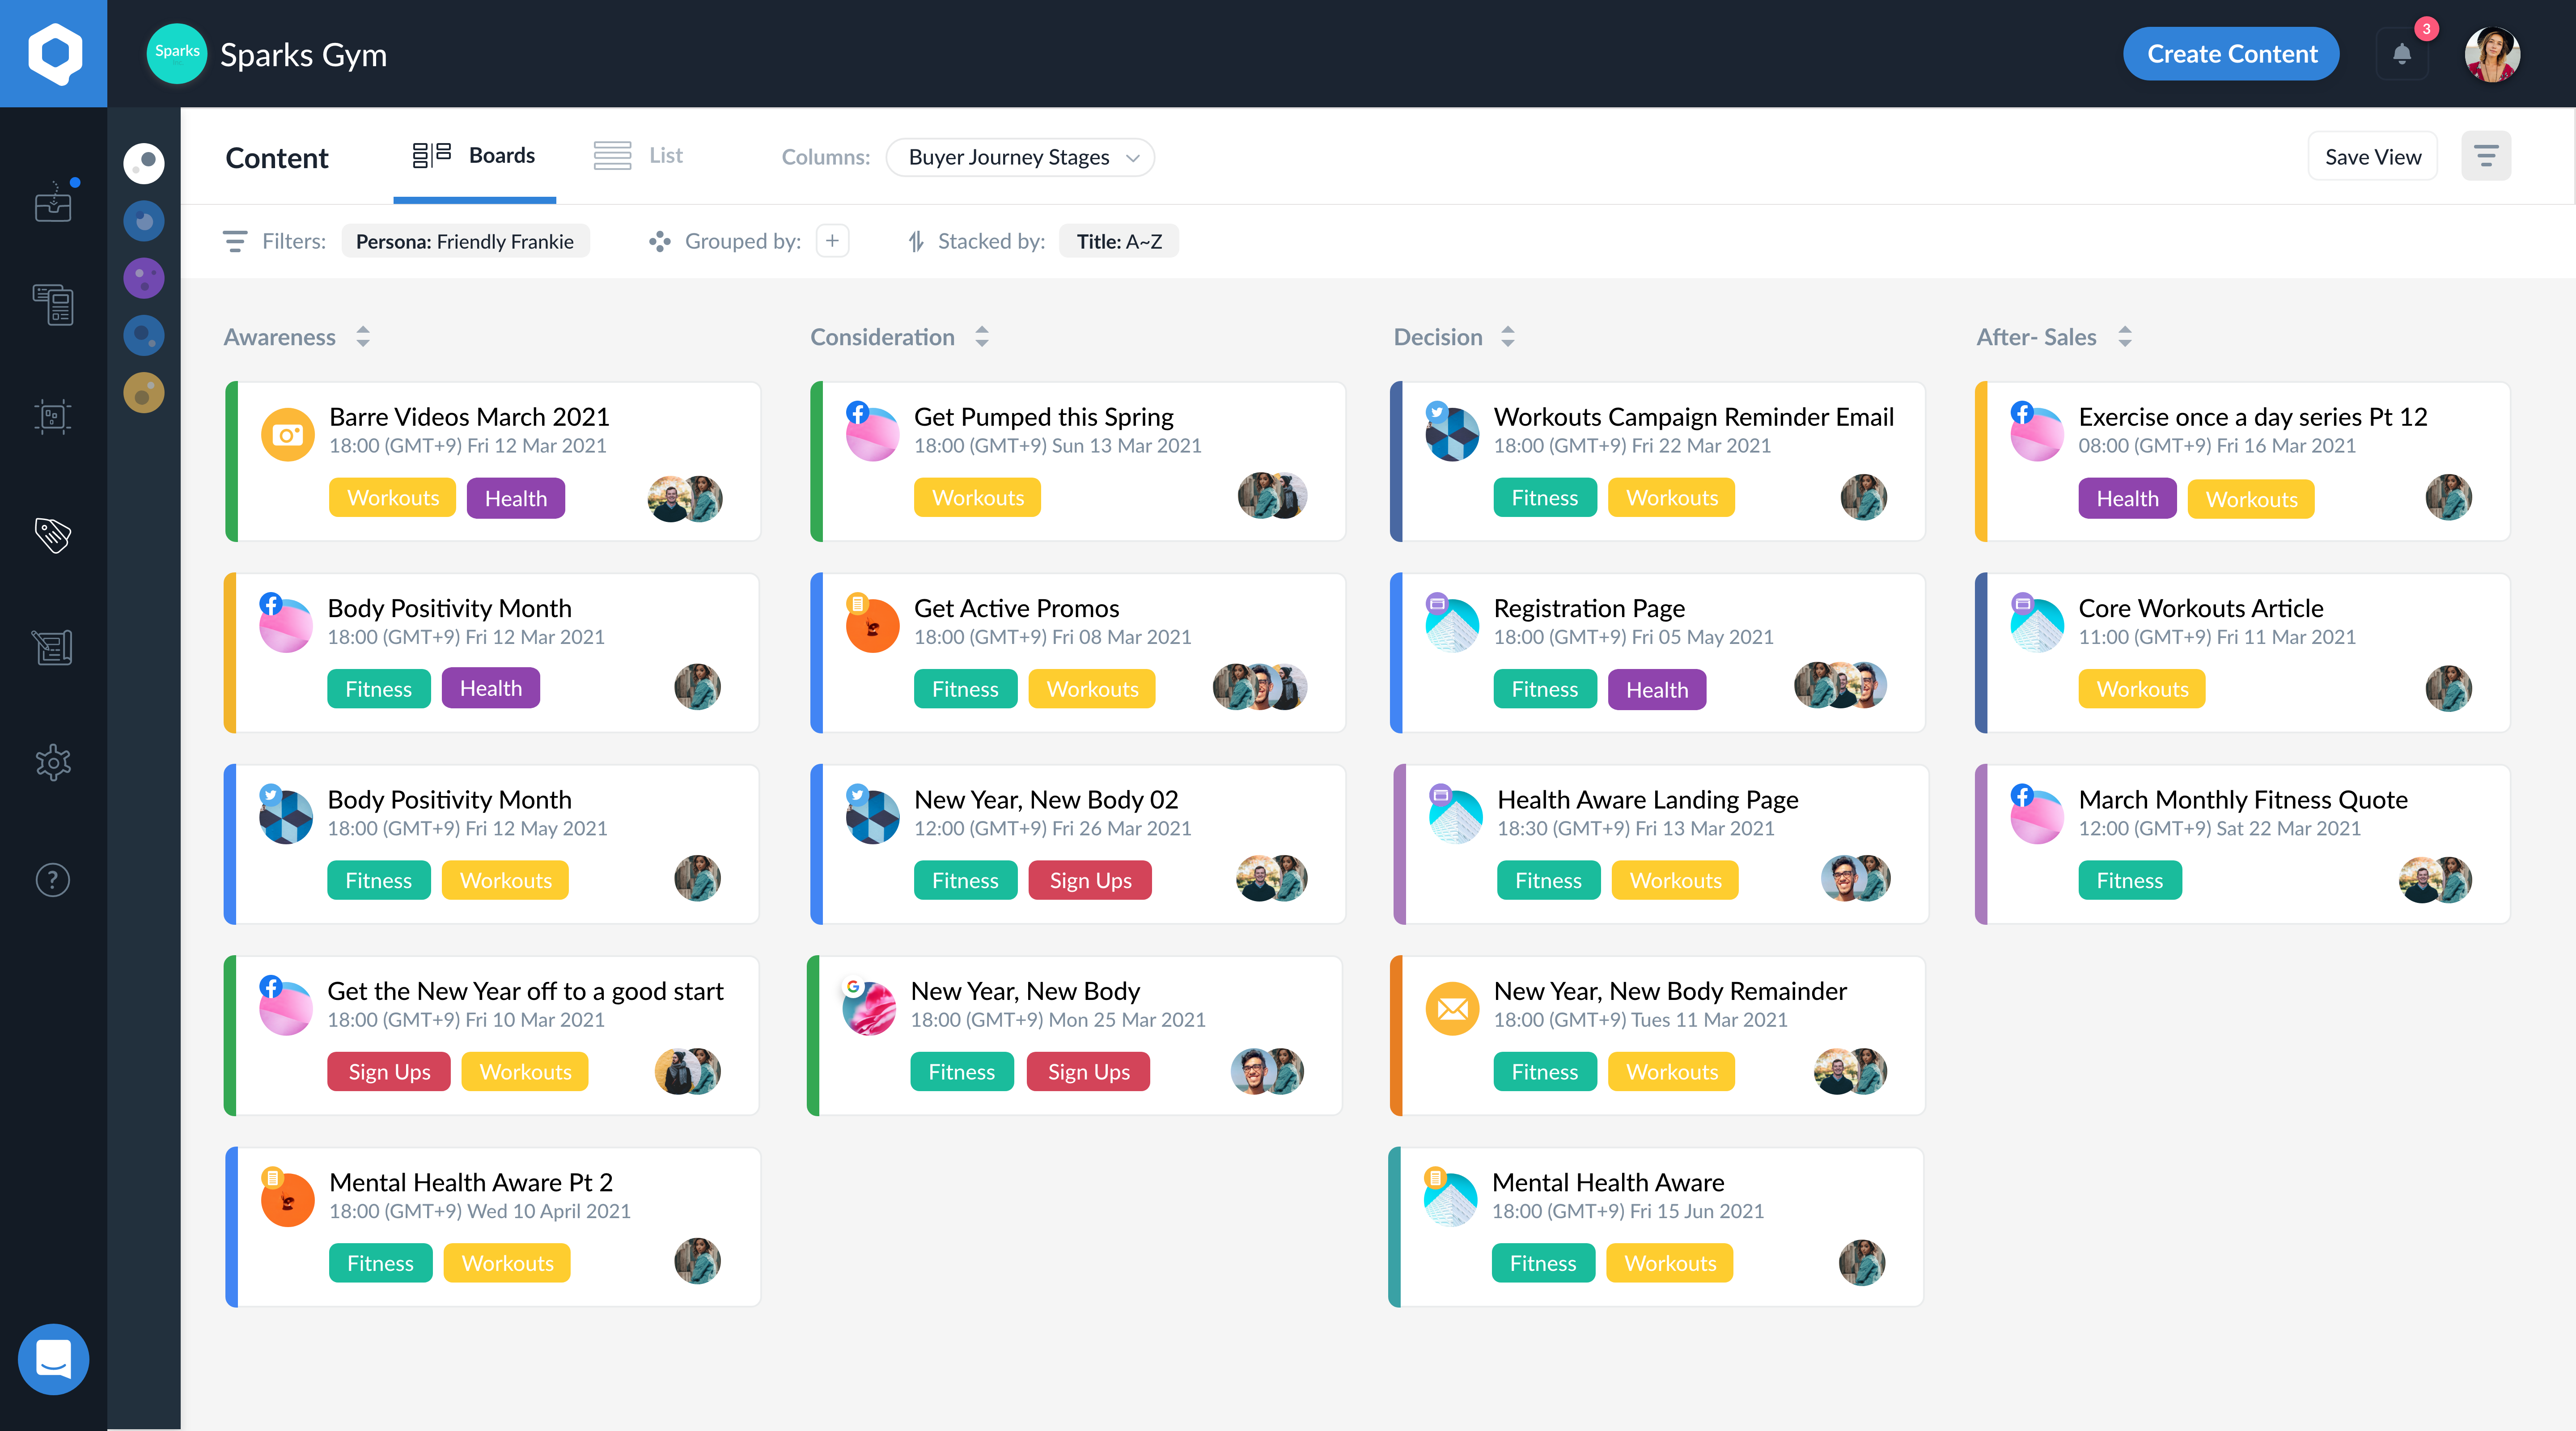Click the Create Content button

pos(2231,53)
